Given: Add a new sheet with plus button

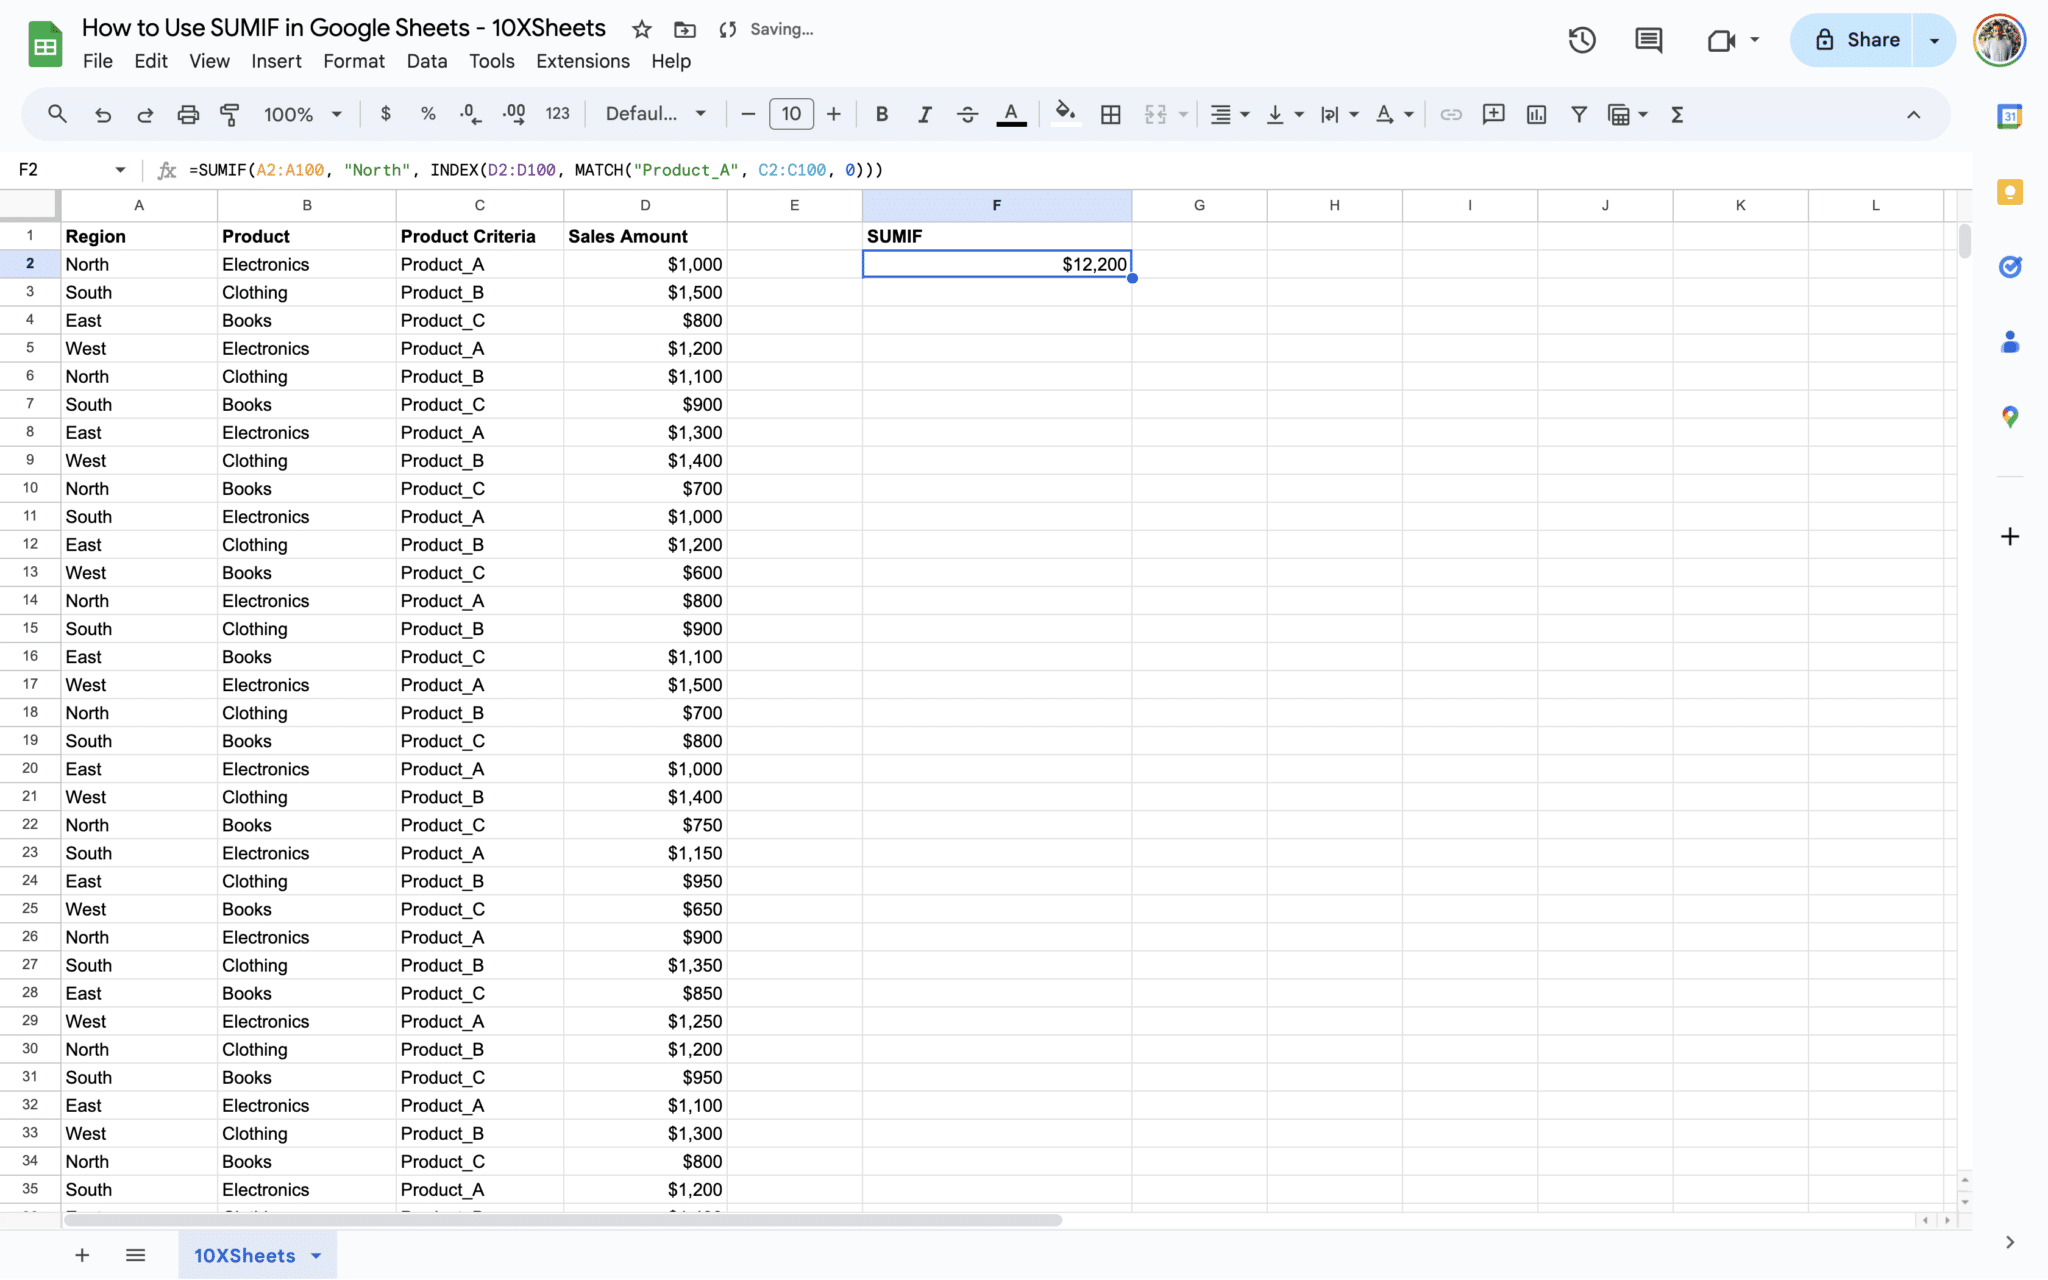Looking at the screenshot, I should click(x=82, y=1255).
